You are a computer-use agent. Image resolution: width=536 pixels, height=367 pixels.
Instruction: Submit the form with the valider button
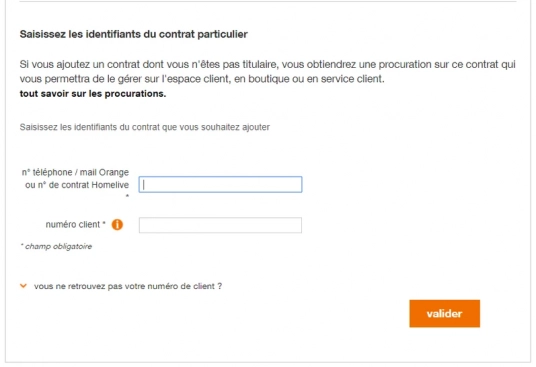tap(445, 314)
